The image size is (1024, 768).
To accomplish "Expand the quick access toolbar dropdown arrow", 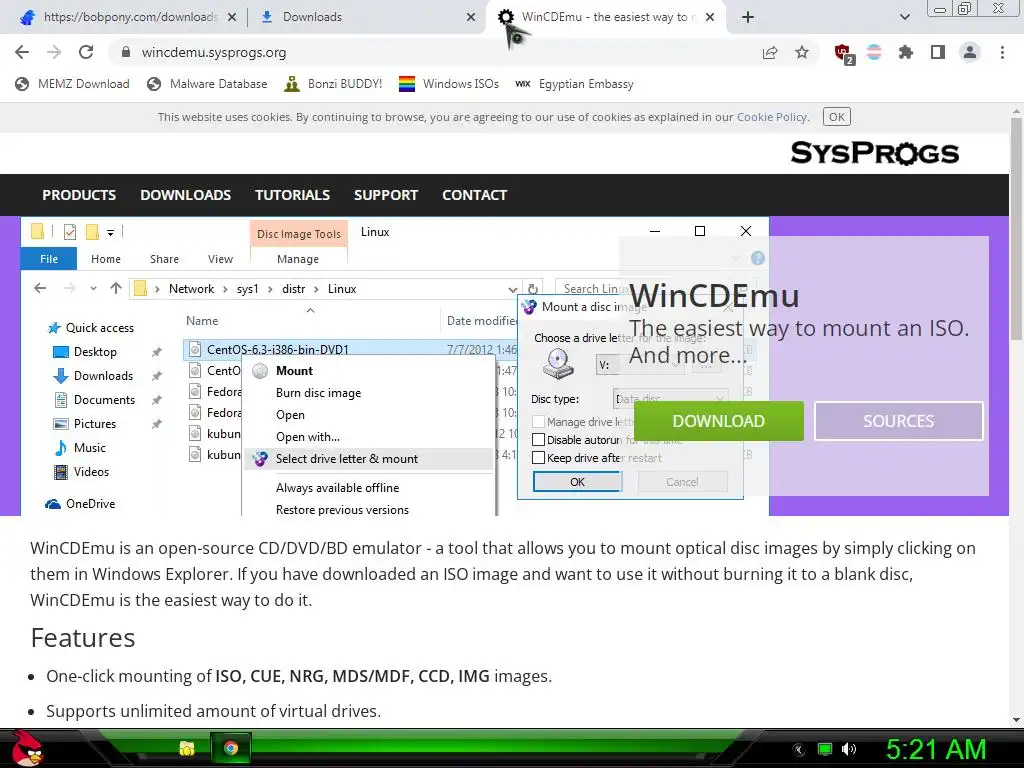I will [110, 232].
